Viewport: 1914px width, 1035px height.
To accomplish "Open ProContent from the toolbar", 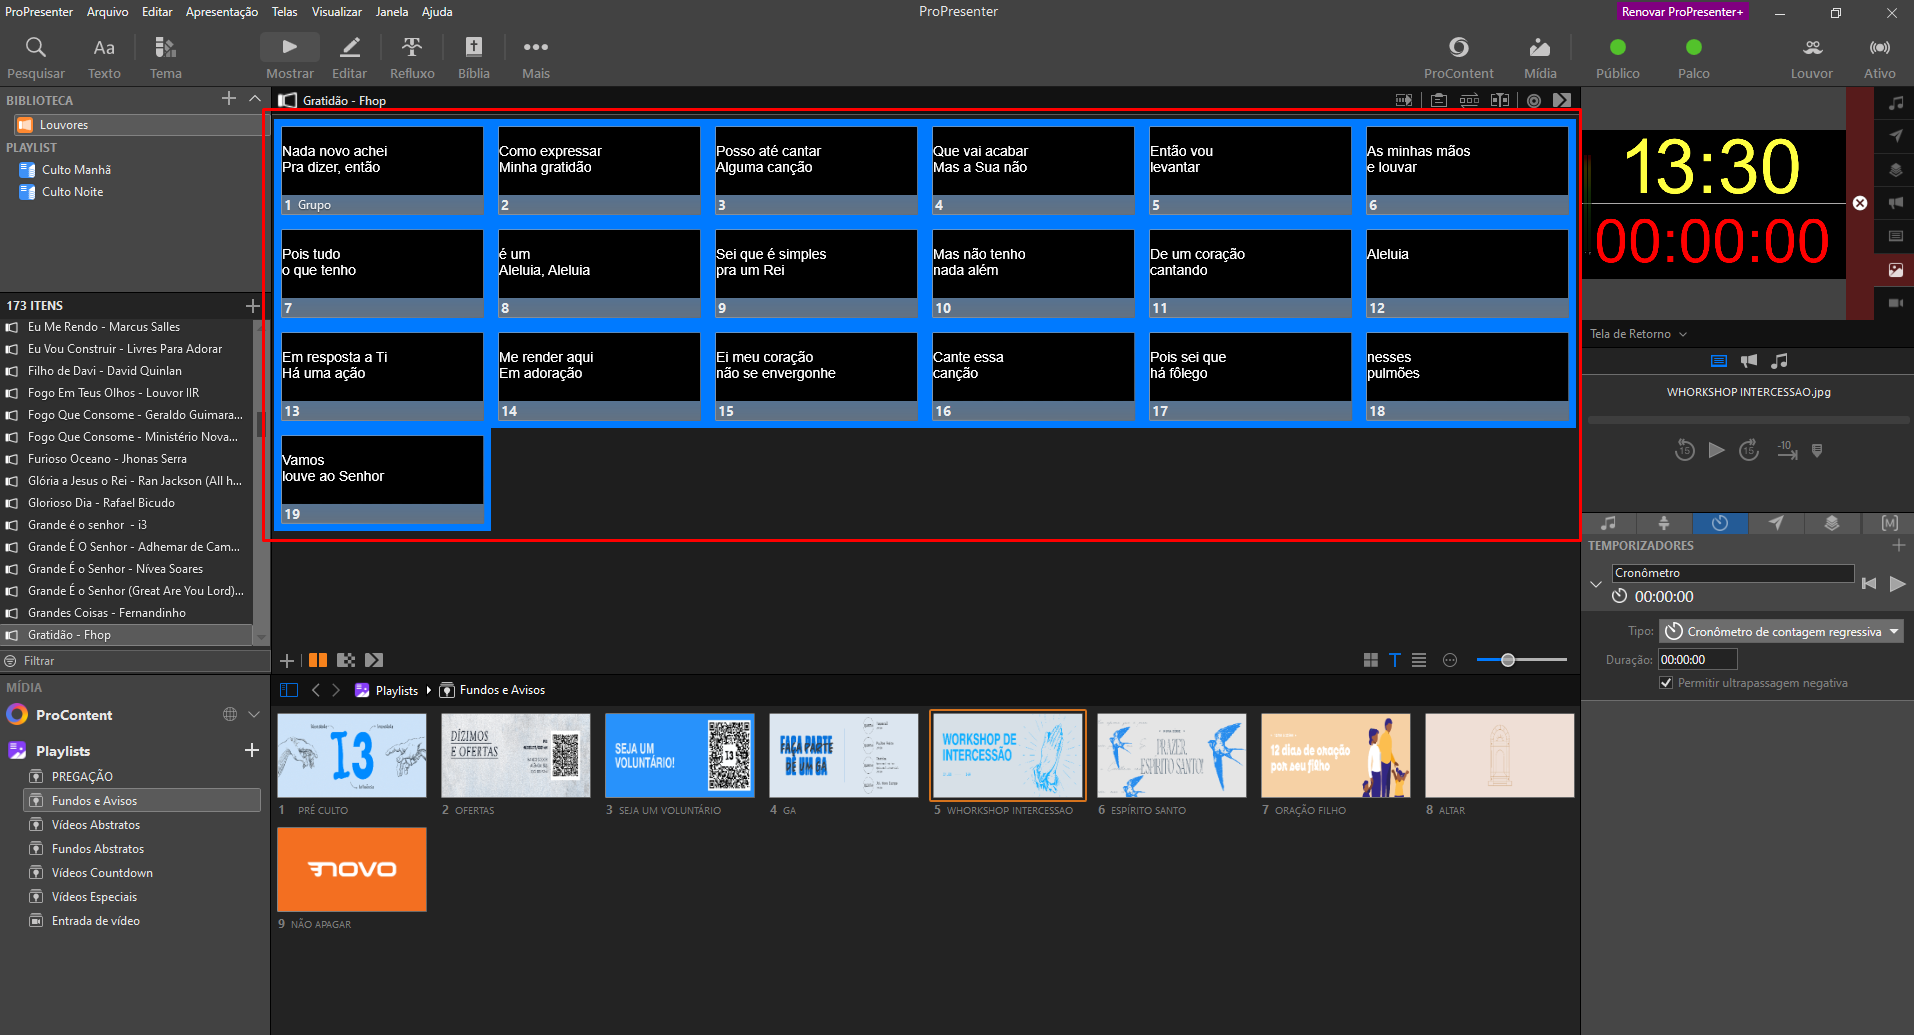I will point(1459,58).
